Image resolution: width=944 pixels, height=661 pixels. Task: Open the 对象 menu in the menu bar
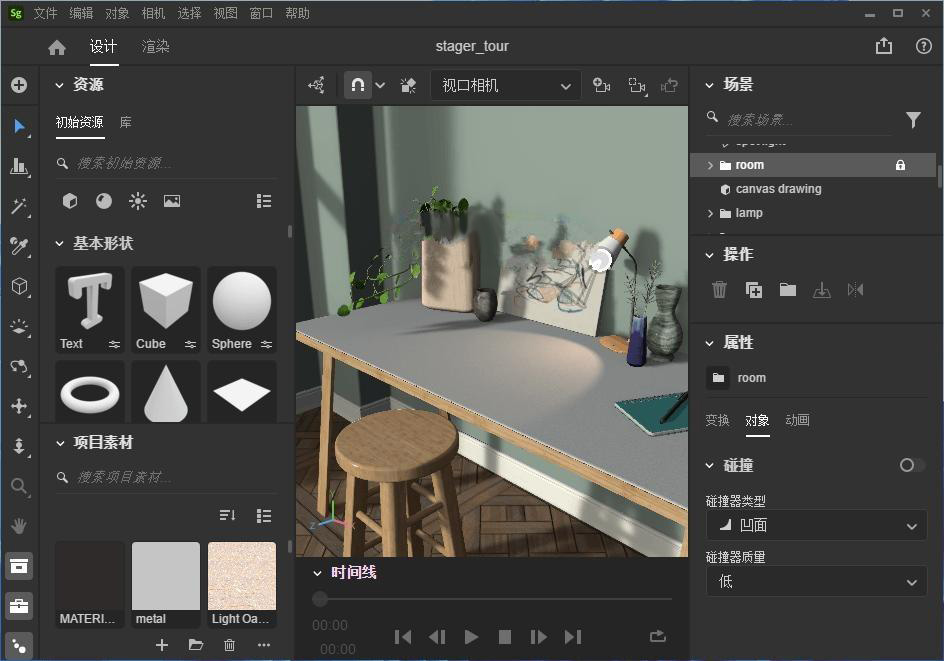[117, 13]
